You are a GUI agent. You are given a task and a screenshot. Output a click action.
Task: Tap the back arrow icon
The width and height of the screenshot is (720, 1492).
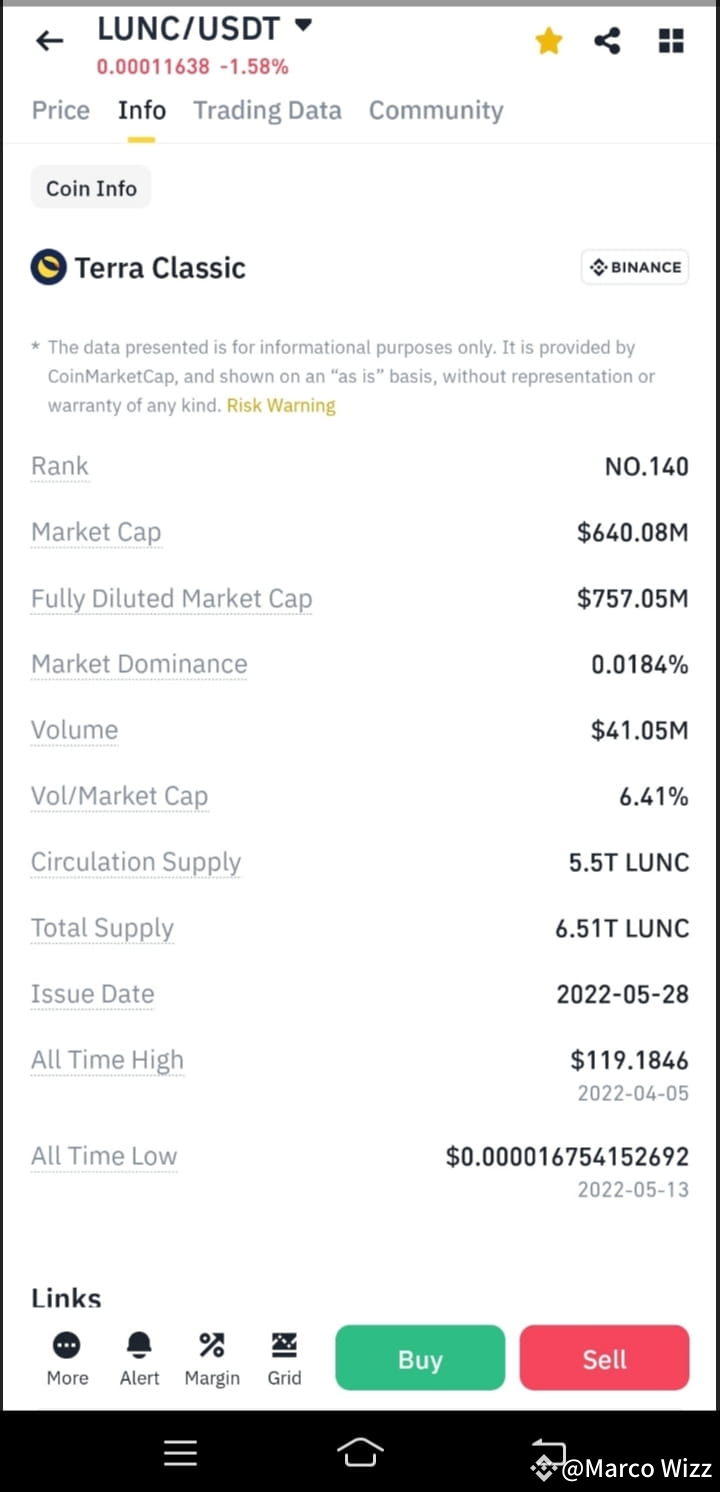(x=49, y=41)
